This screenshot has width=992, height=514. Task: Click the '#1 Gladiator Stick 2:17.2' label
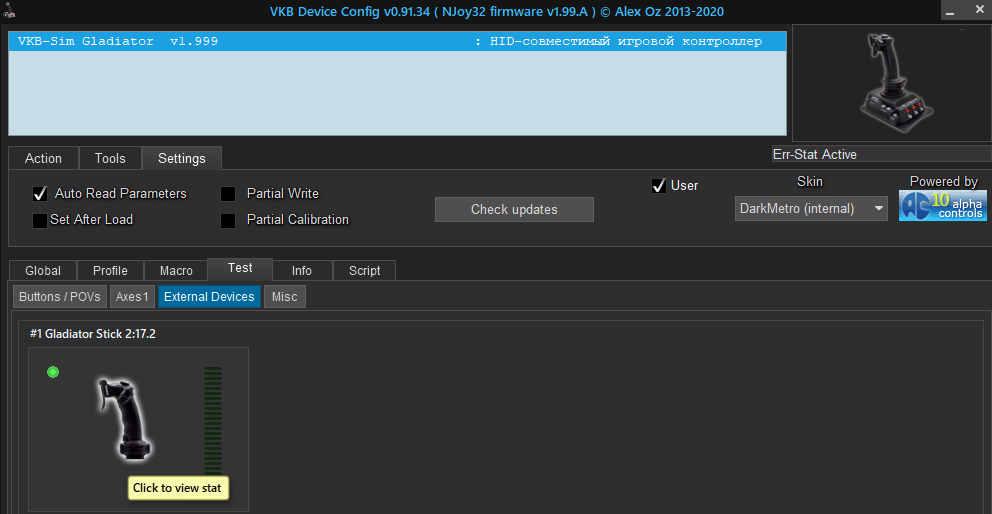(93, 334)
